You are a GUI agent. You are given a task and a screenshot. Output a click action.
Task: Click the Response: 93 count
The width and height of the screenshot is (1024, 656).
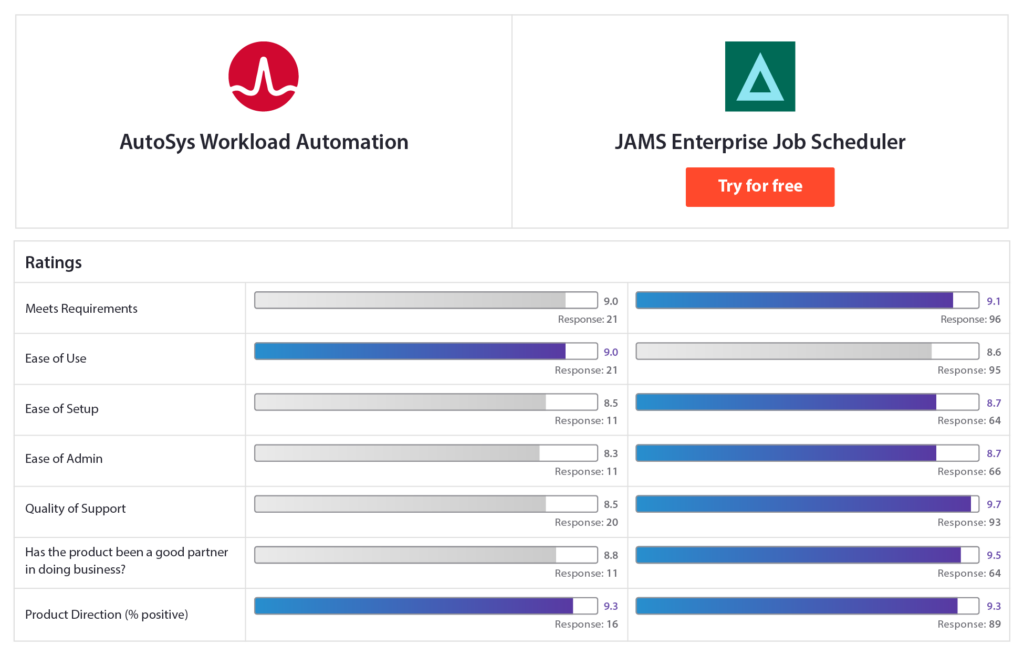click(969, 523)
